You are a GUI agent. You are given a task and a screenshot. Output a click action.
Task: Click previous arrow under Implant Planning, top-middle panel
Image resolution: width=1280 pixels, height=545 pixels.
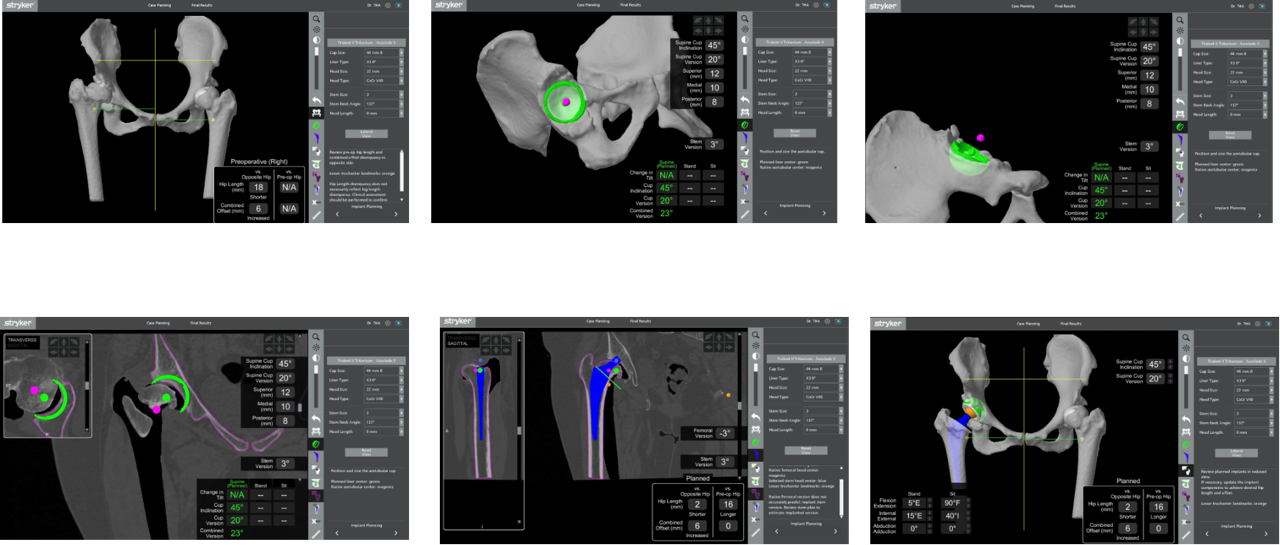click(766, 214)
